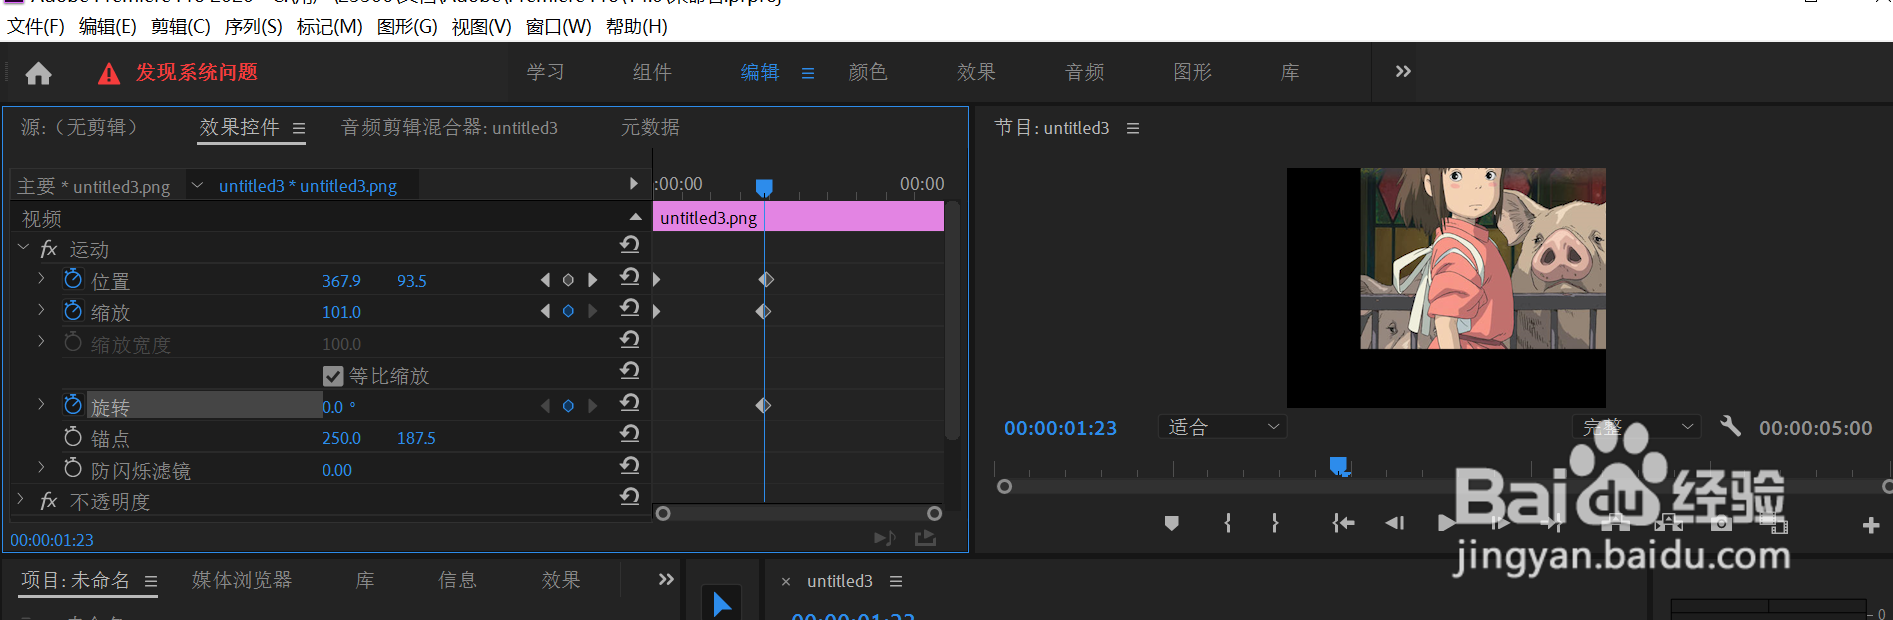
Task: Click the Effect Controls zoom bar right handle
Action: 934,513
